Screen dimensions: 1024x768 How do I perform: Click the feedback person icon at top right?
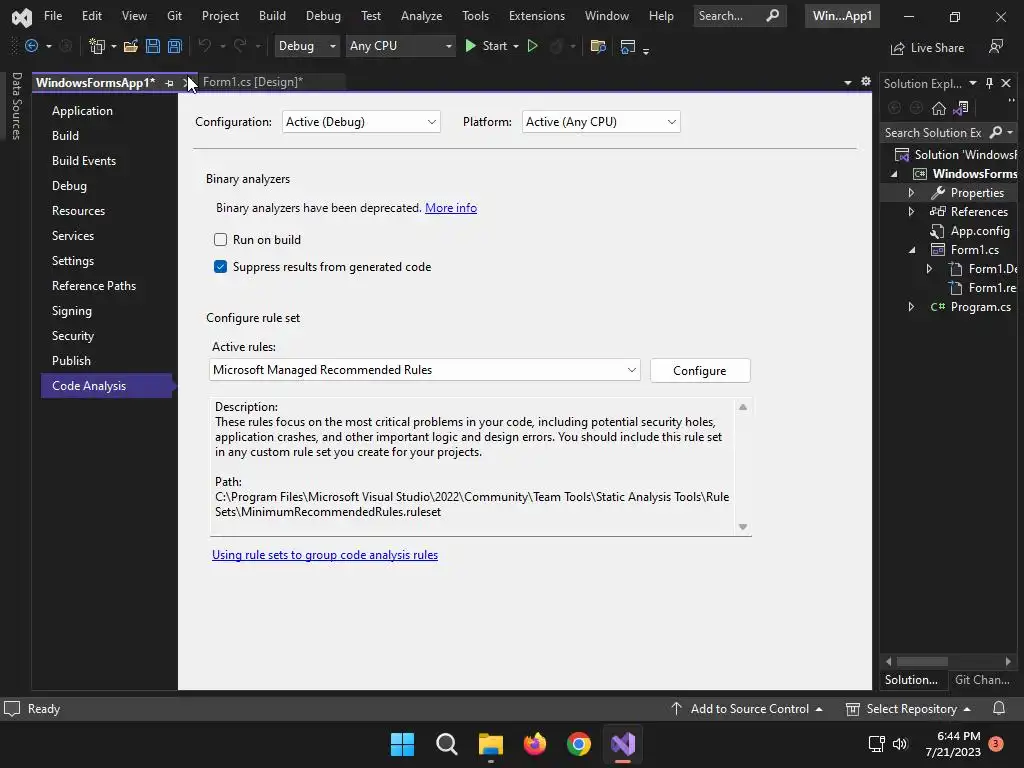tap(996, 46)
